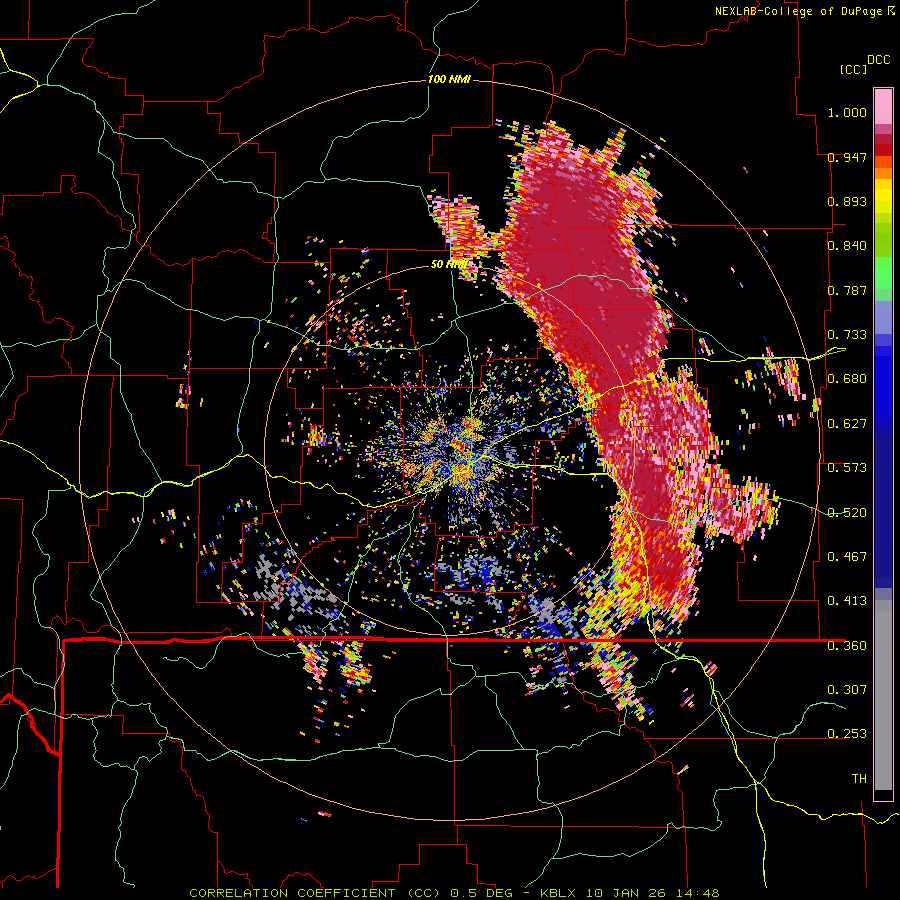Pick the gray segment of color bar
Screen dimensions: 900x900
(883, 695)
